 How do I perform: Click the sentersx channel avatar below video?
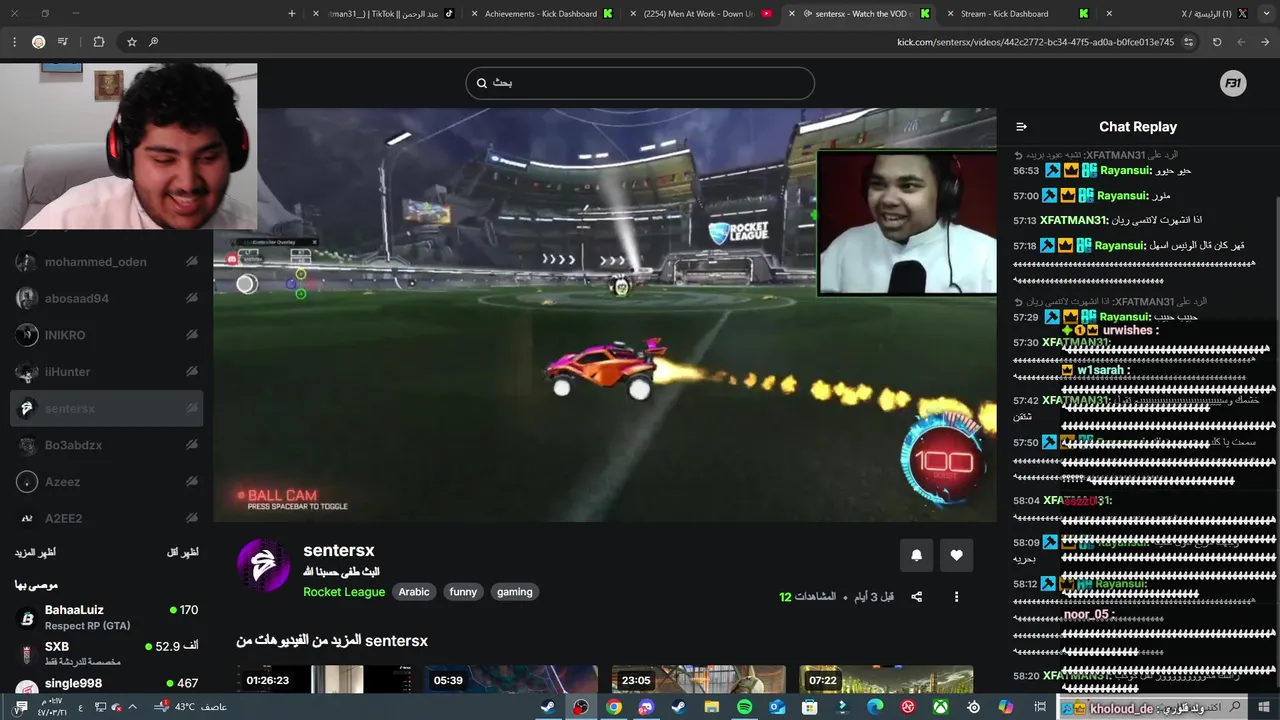pos(263,565)
